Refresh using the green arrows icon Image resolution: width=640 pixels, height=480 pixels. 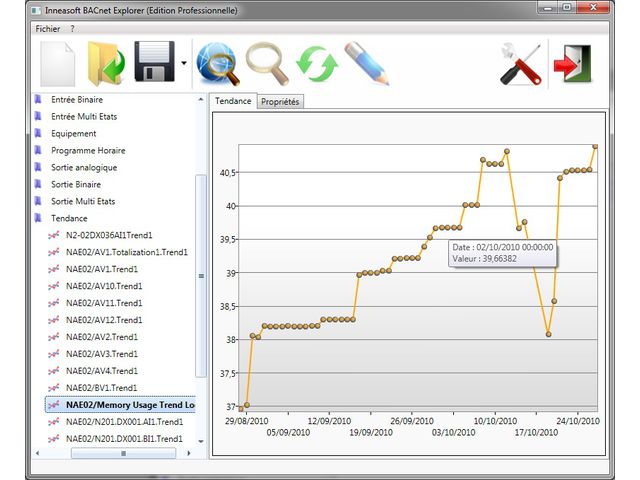point(316,64)
